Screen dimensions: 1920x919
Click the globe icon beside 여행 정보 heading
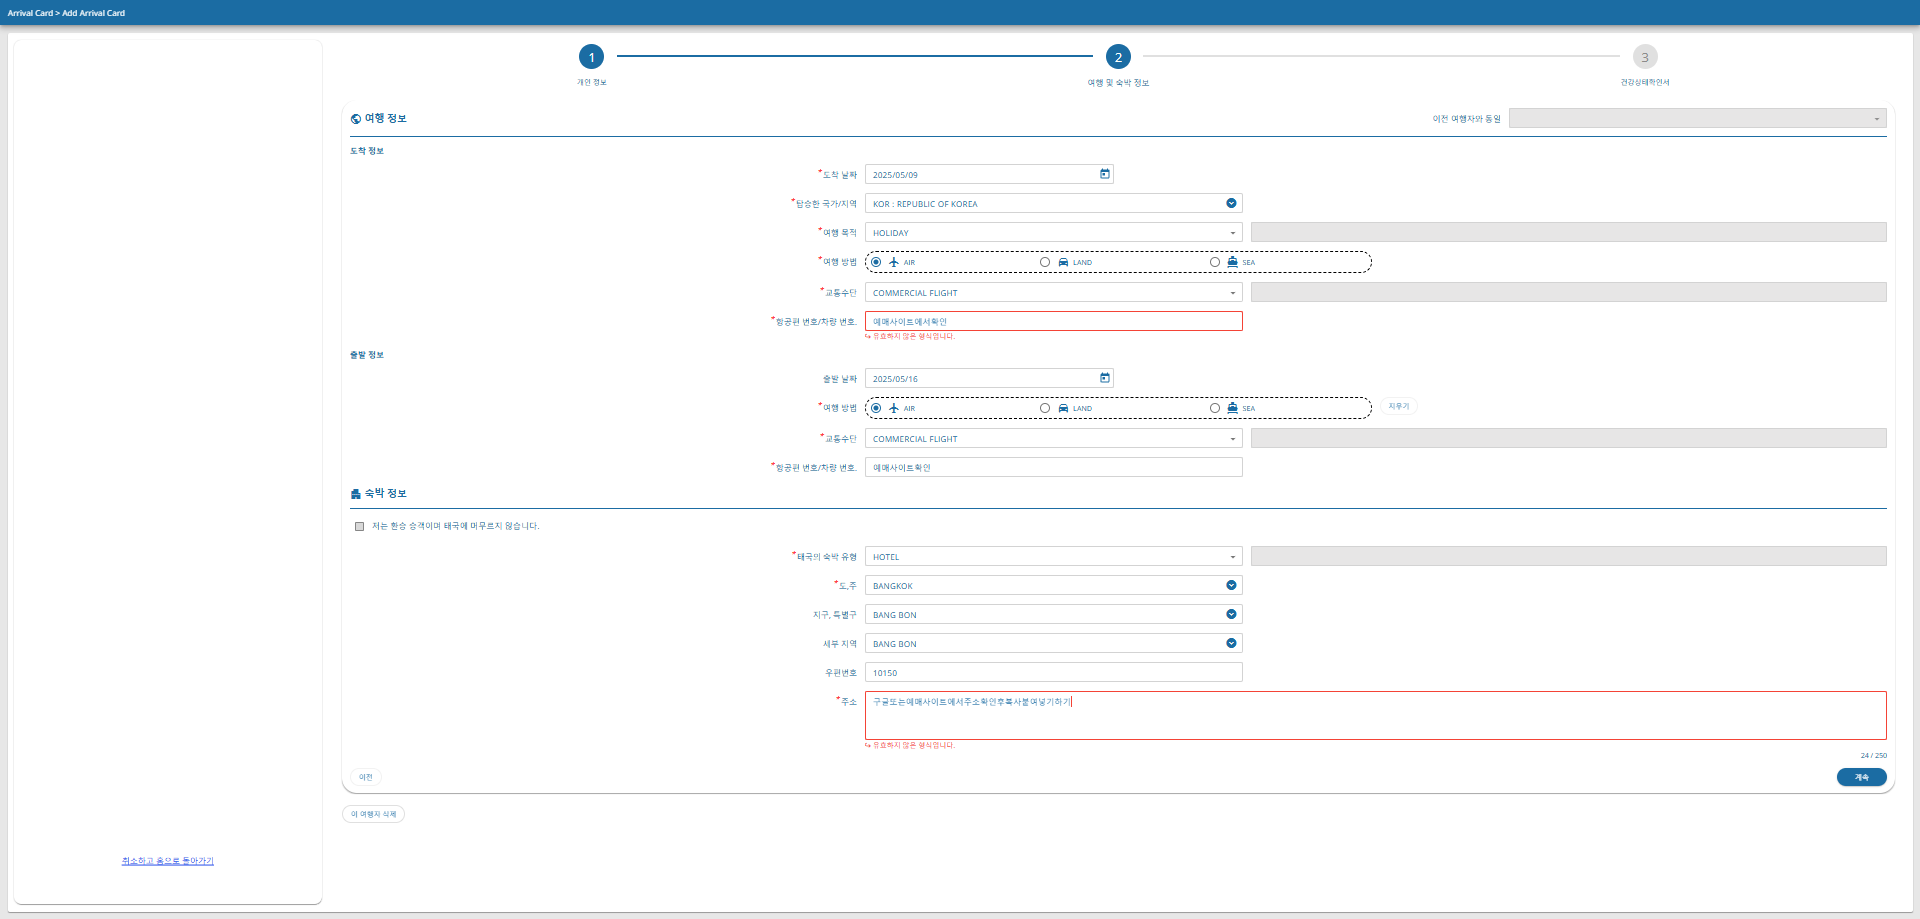(356, 119)
